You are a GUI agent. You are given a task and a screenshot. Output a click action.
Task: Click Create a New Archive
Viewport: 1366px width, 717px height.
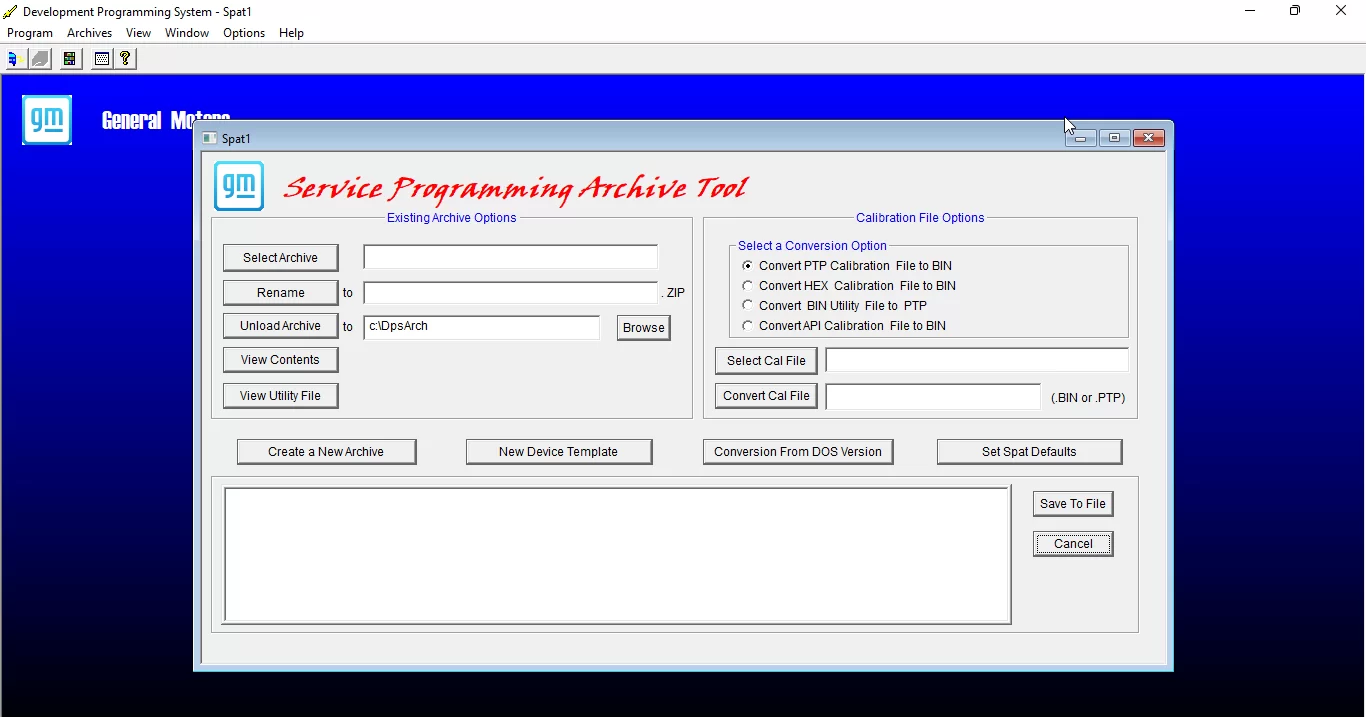326,451
